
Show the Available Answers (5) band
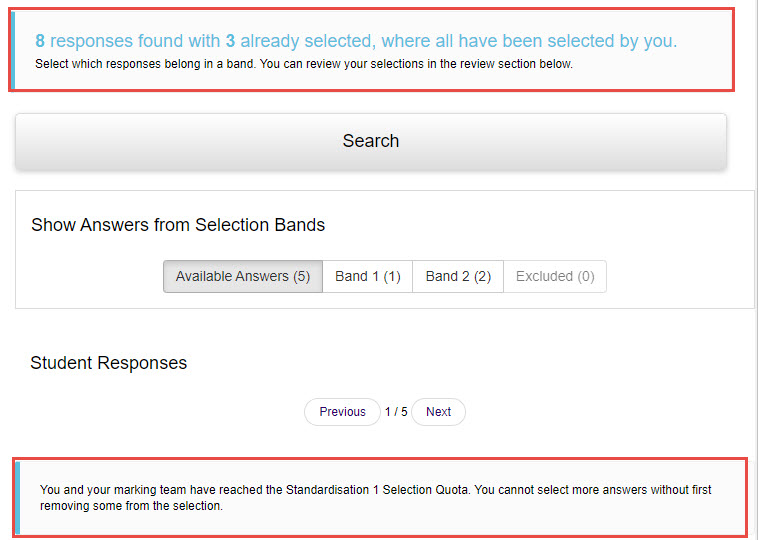[243, 276]
